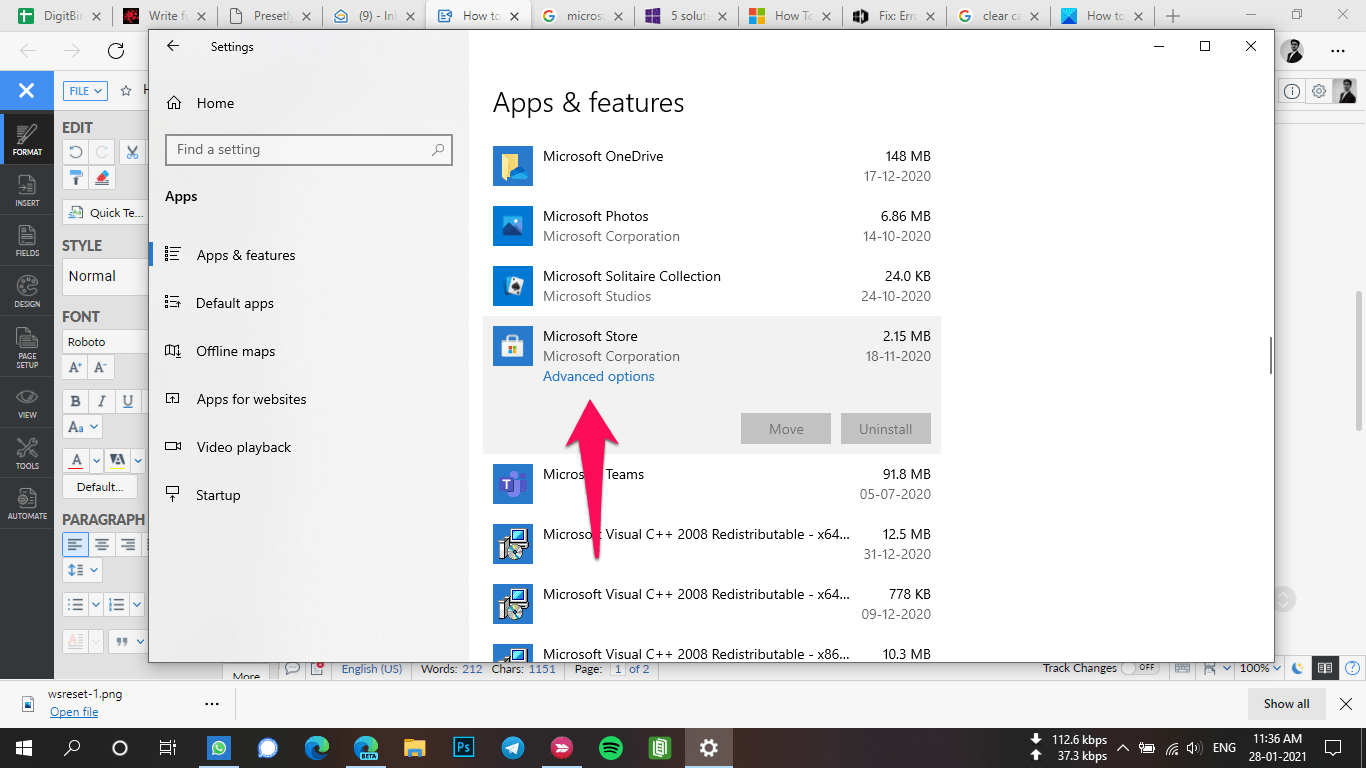Viewport: 1366px width, 768px height.
Task: Click Open file for wsreset-1.png
Action: point(74,712)
